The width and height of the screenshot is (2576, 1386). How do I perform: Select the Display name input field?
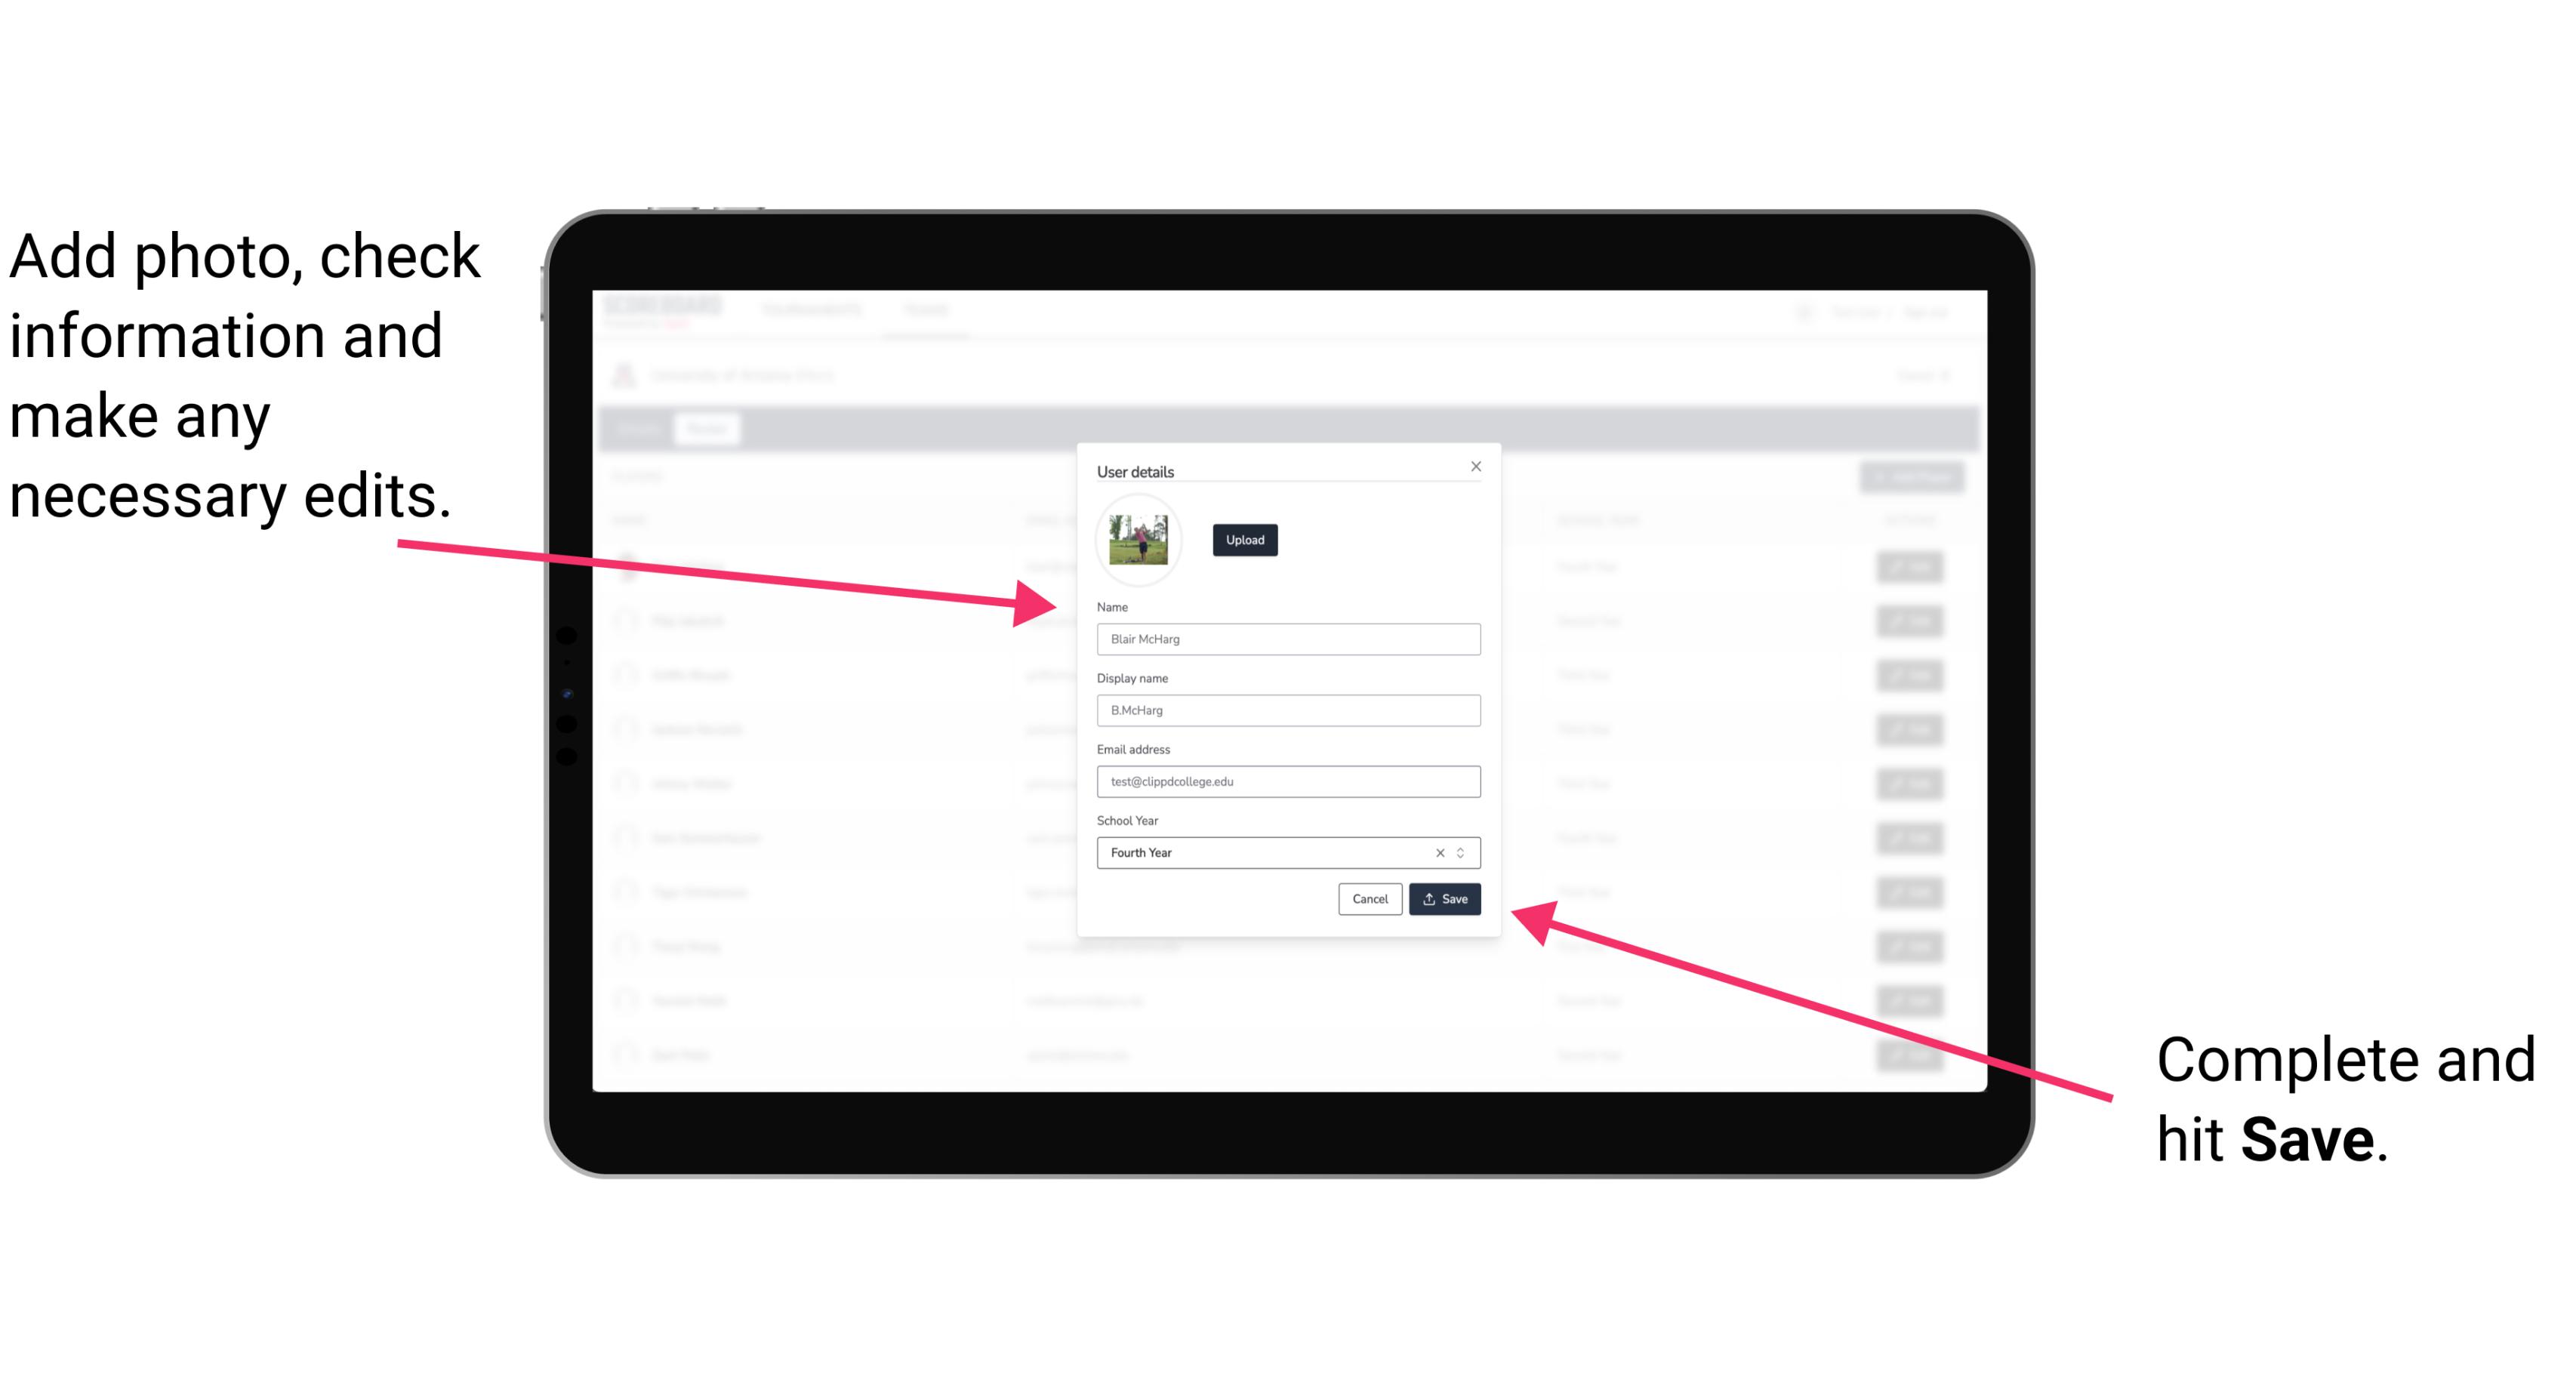click(1286, 710)
